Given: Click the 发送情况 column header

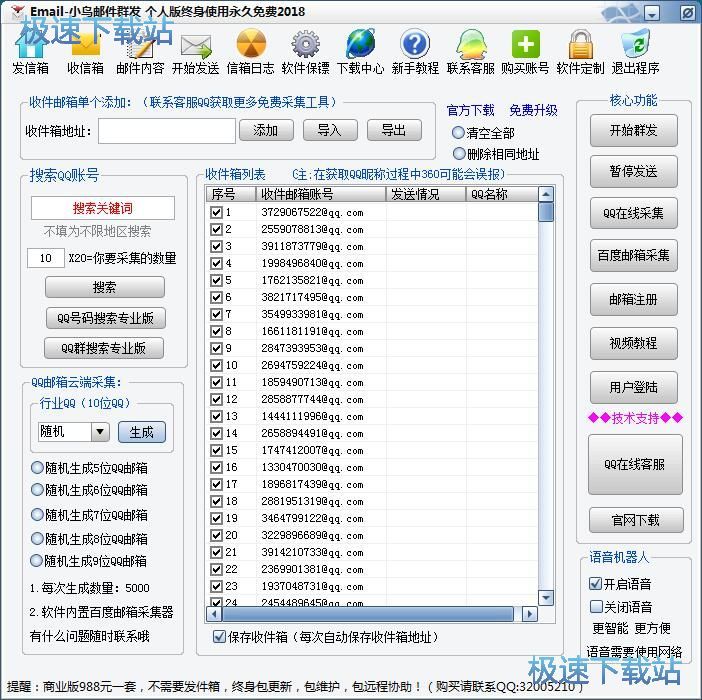Looking at the screenshot, I should pos(426,194).
